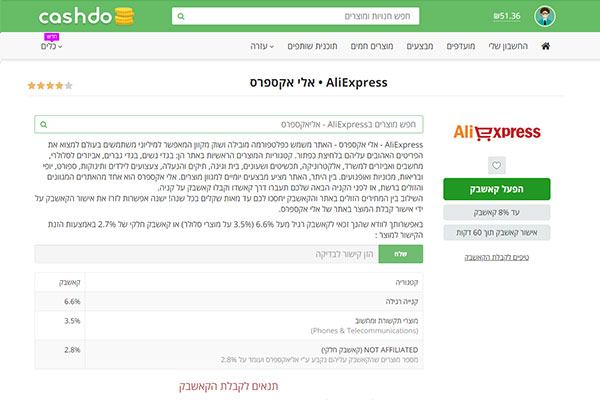Open החשבון שלי menu item
Viewport: 600px width, 400px height.
click(508, 46)
